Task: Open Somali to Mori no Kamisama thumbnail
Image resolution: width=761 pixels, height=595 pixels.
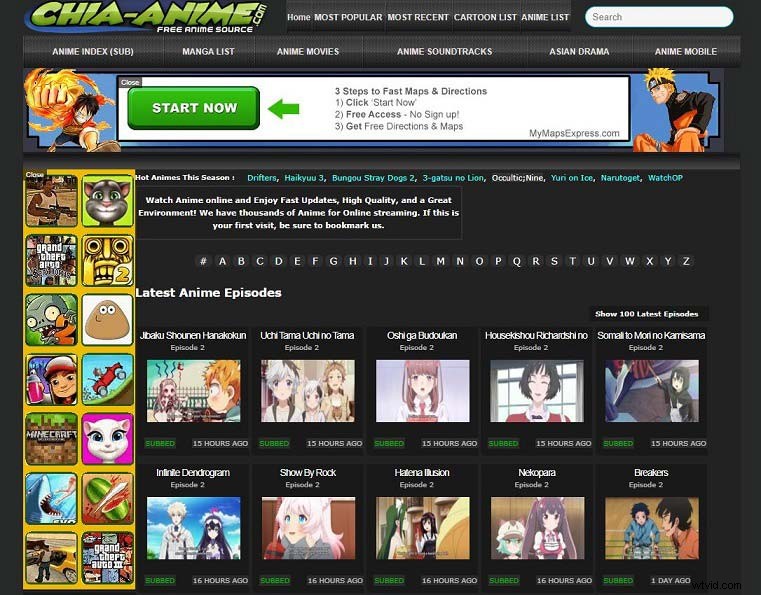Action: 651,391
